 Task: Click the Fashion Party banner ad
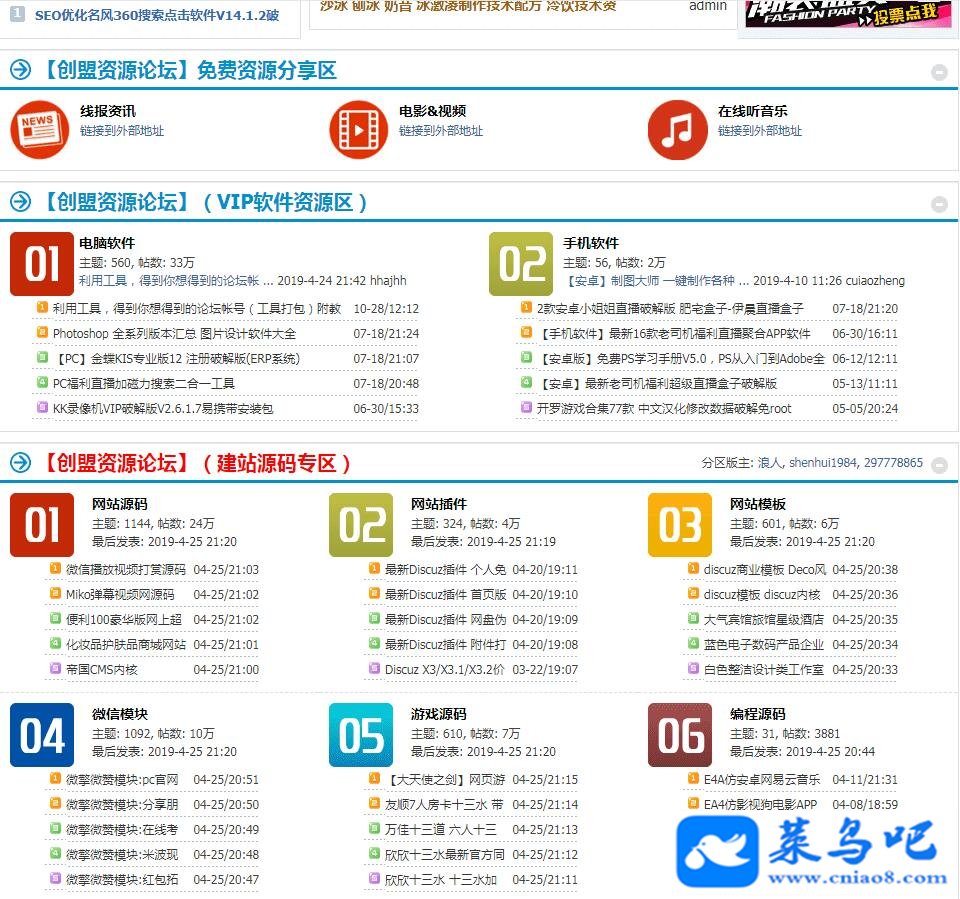[x=846, y=12]
